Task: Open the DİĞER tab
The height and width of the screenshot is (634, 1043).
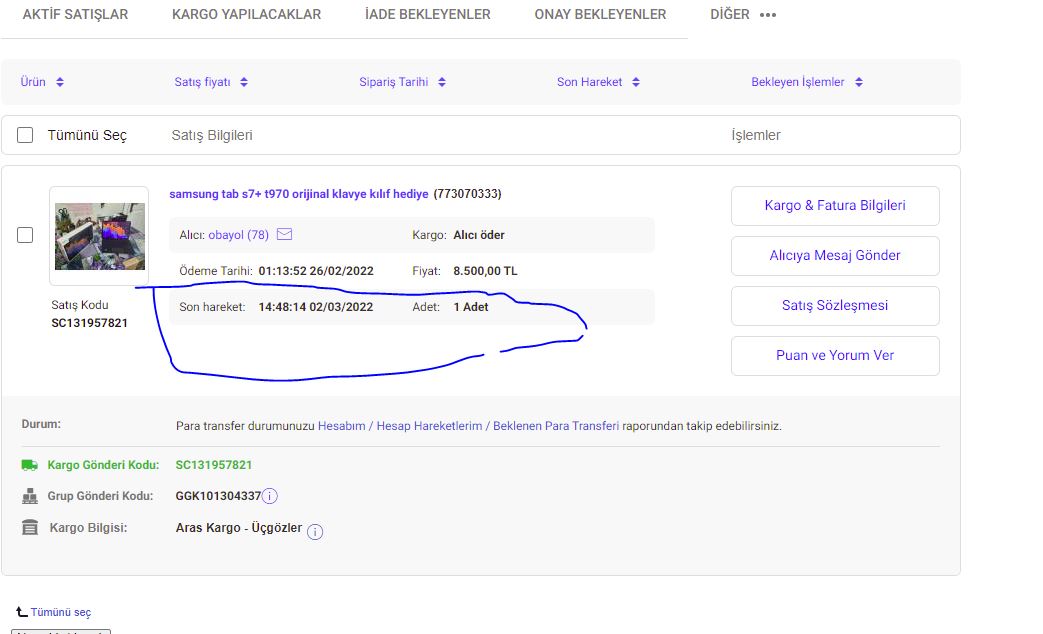Action: point(730,15)
